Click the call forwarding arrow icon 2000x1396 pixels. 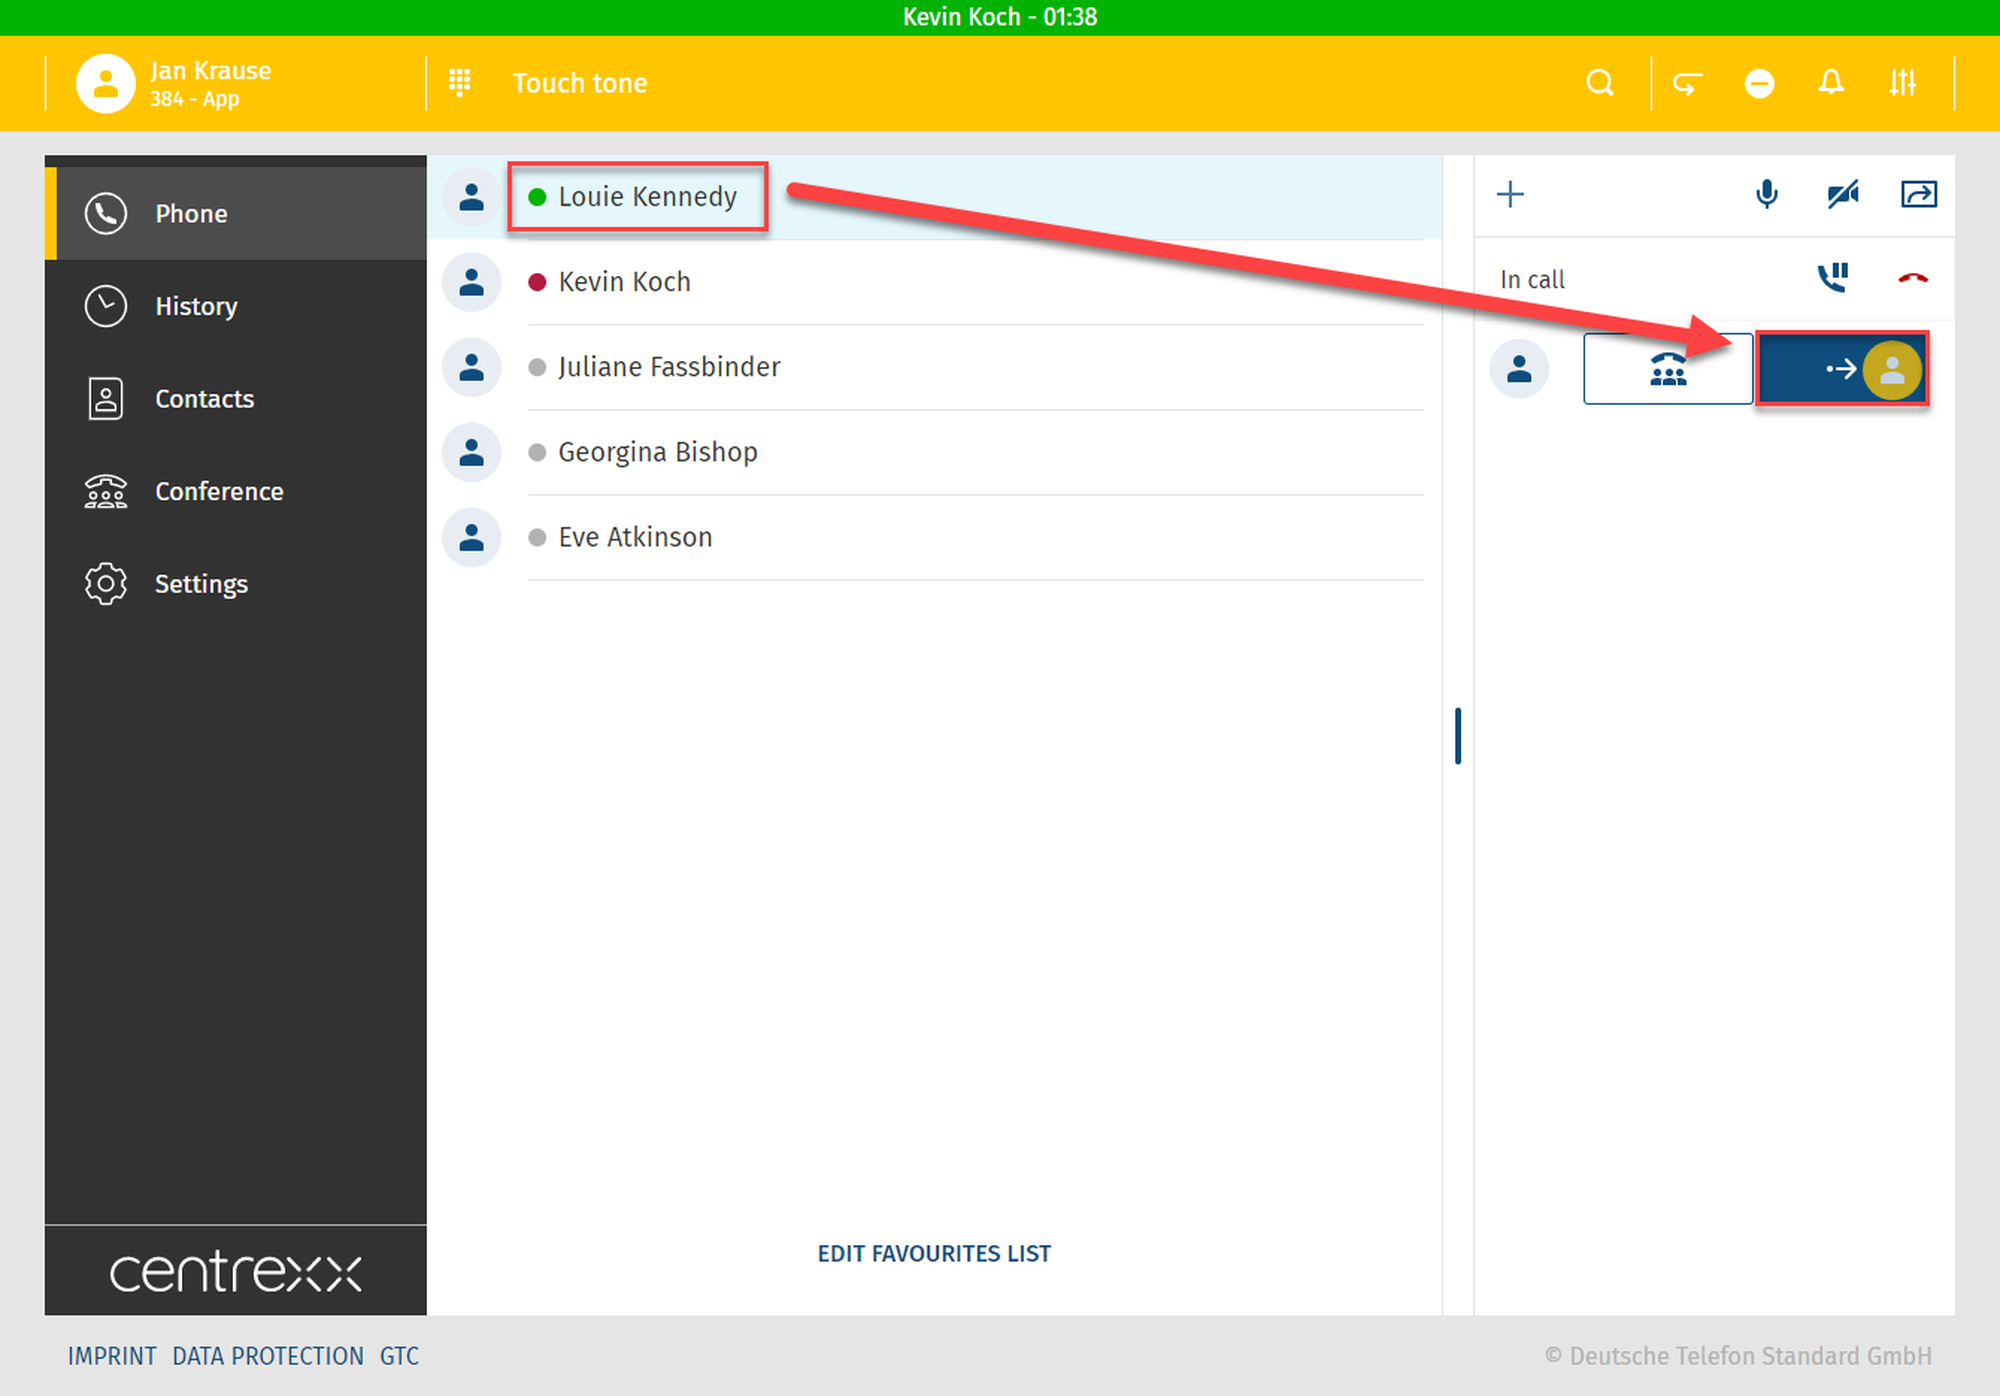point(1688,82)
